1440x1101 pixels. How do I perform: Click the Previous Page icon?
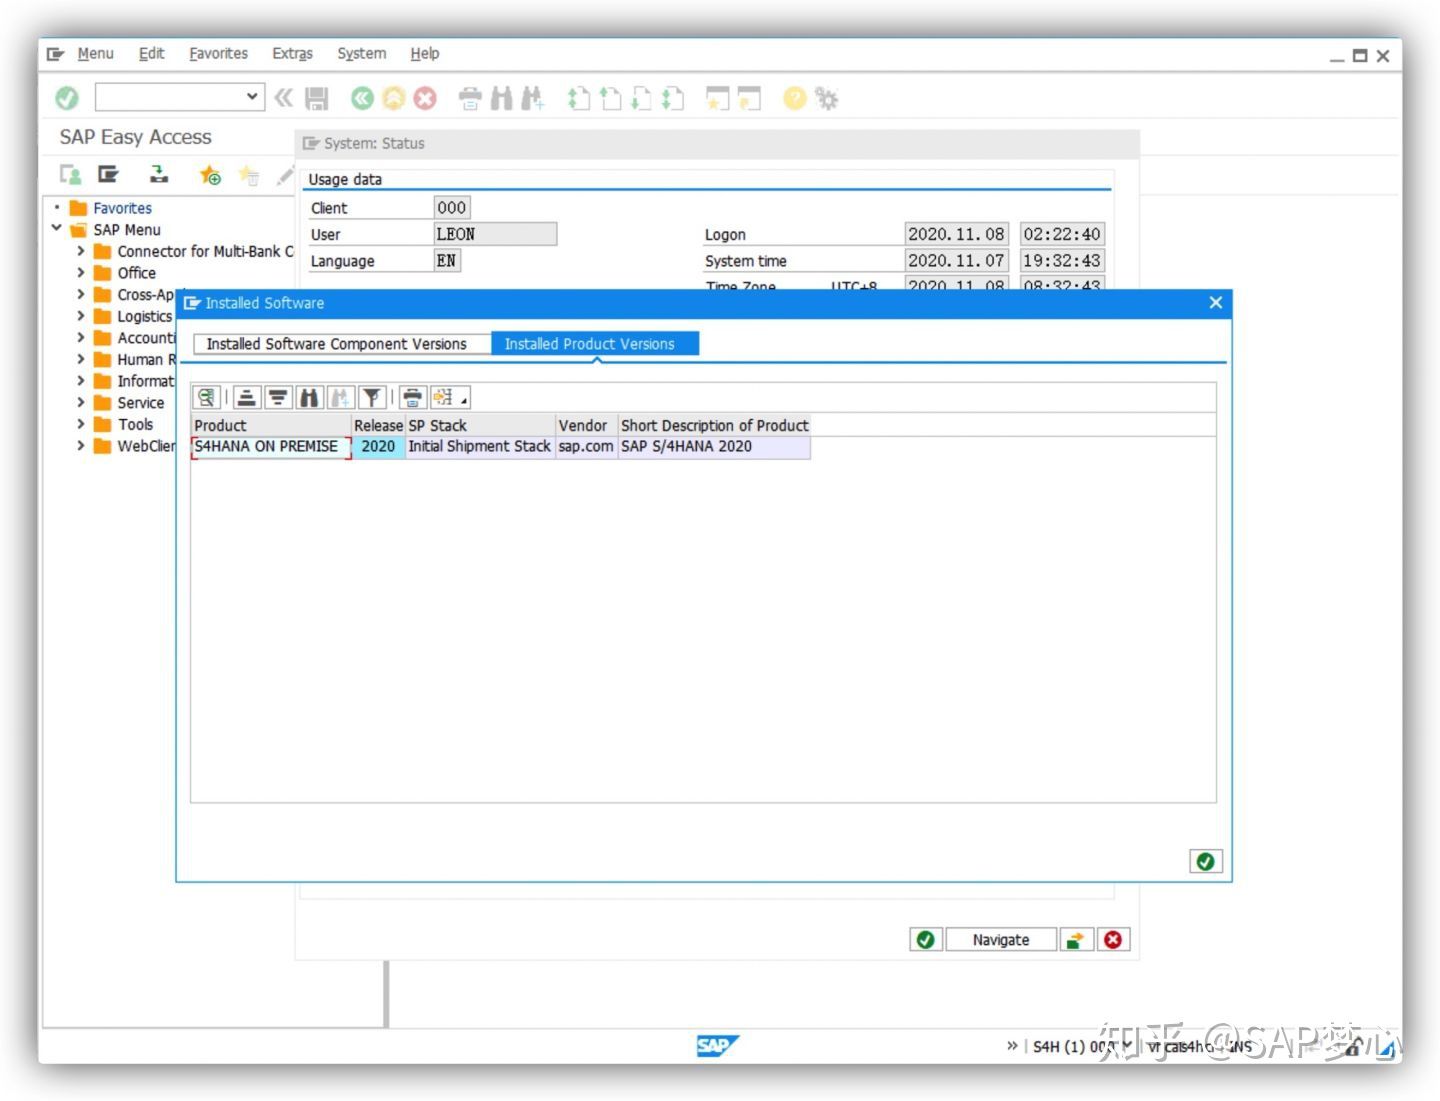point(610,98)
